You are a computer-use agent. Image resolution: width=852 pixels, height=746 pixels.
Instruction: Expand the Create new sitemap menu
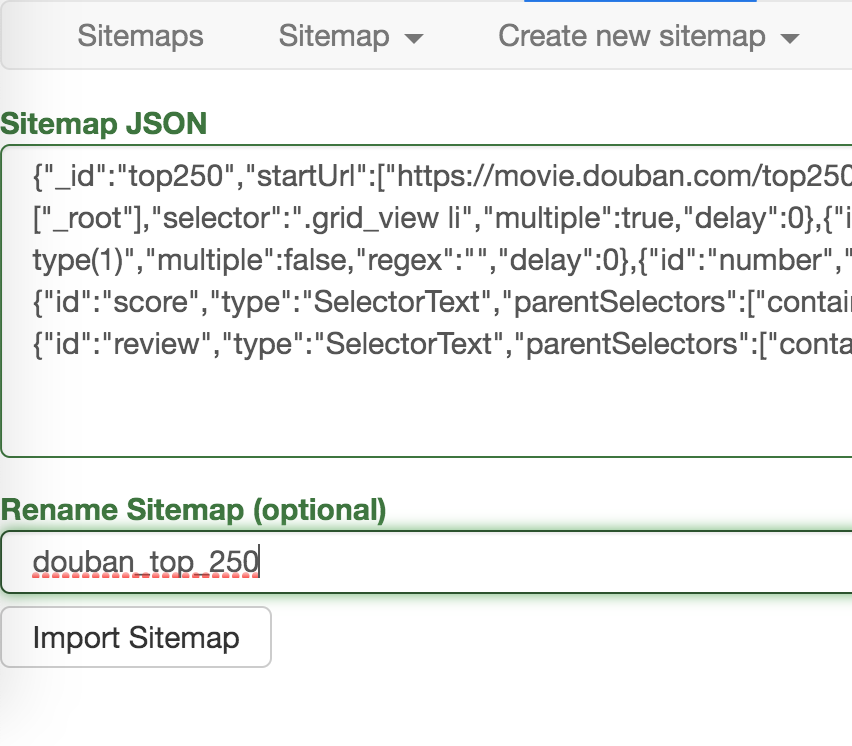click(648, 37)
